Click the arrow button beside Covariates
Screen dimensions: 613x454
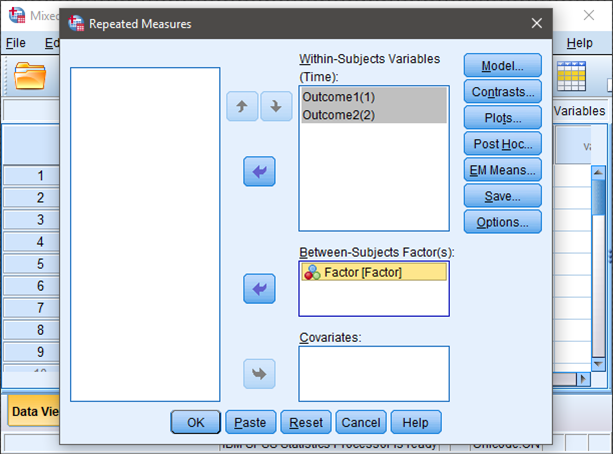(x=259, y=374)
